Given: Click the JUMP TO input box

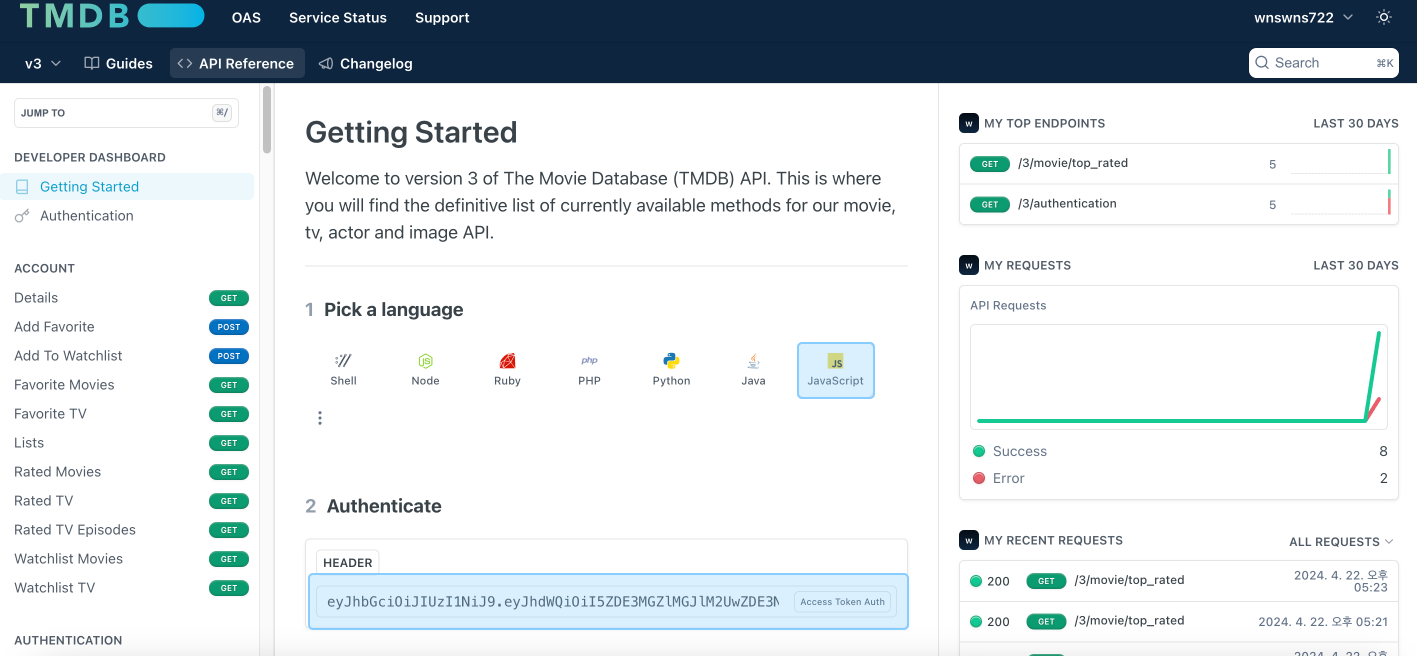Looking at the screenshot, I should (x=126, y=113).
